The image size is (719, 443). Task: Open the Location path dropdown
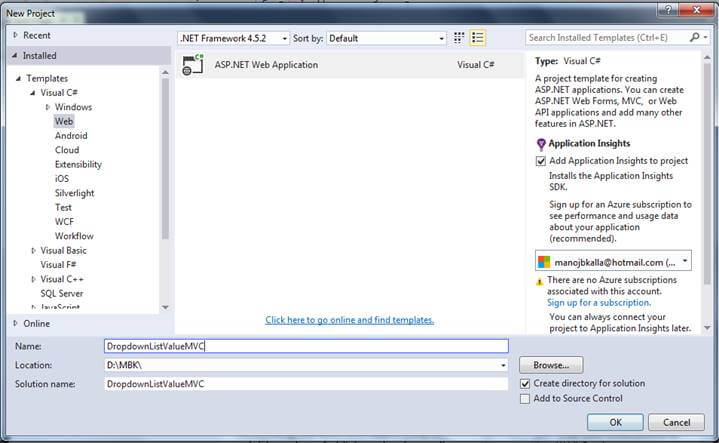click(x=503, y=365)
